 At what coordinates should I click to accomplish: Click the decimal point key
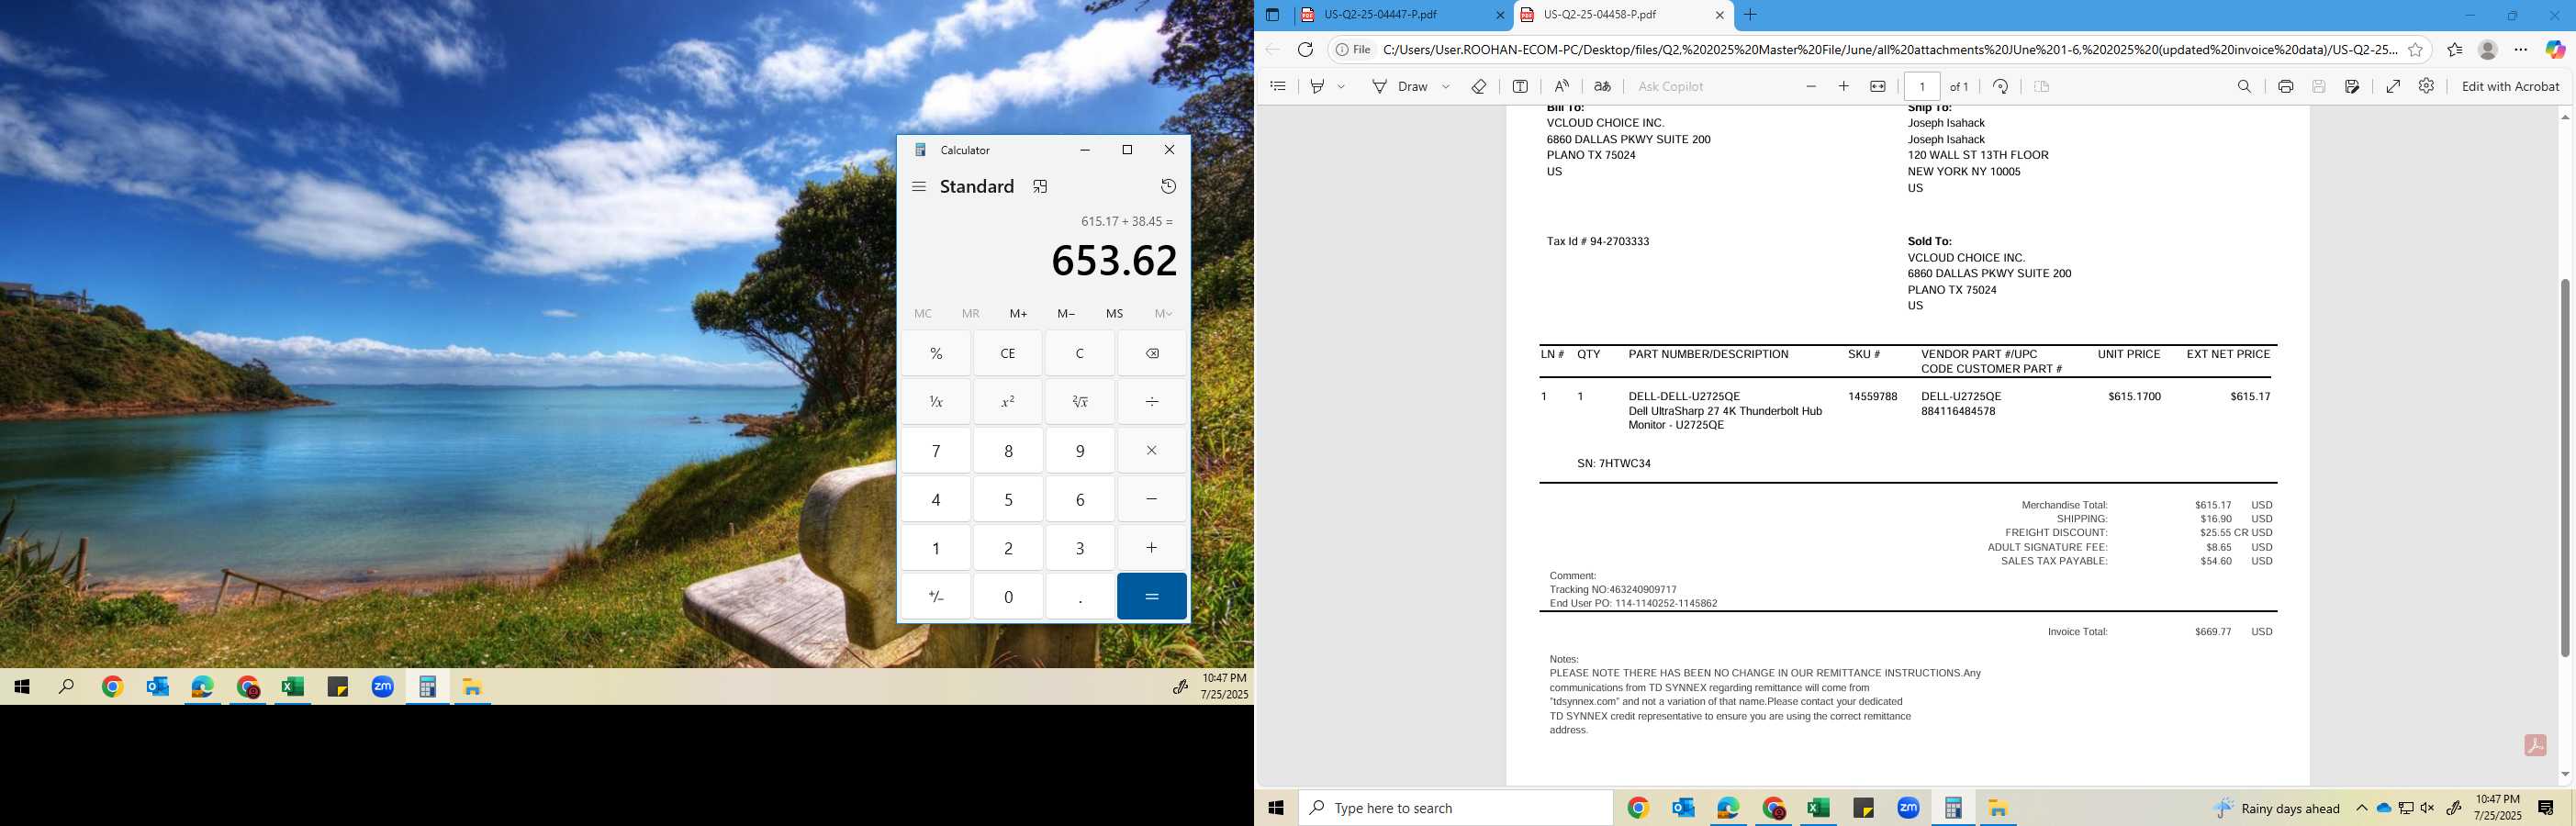point(1080,596)
